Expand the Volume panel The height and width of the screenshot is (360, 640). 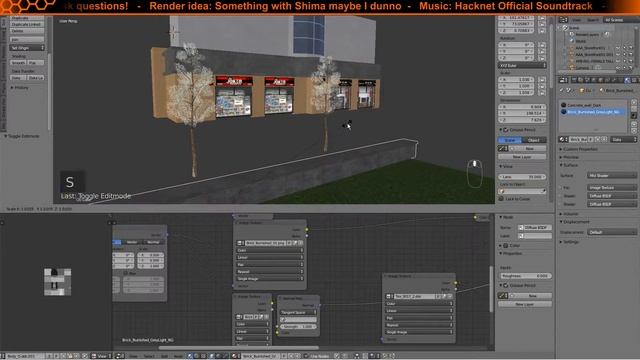[x=569, y=213]
